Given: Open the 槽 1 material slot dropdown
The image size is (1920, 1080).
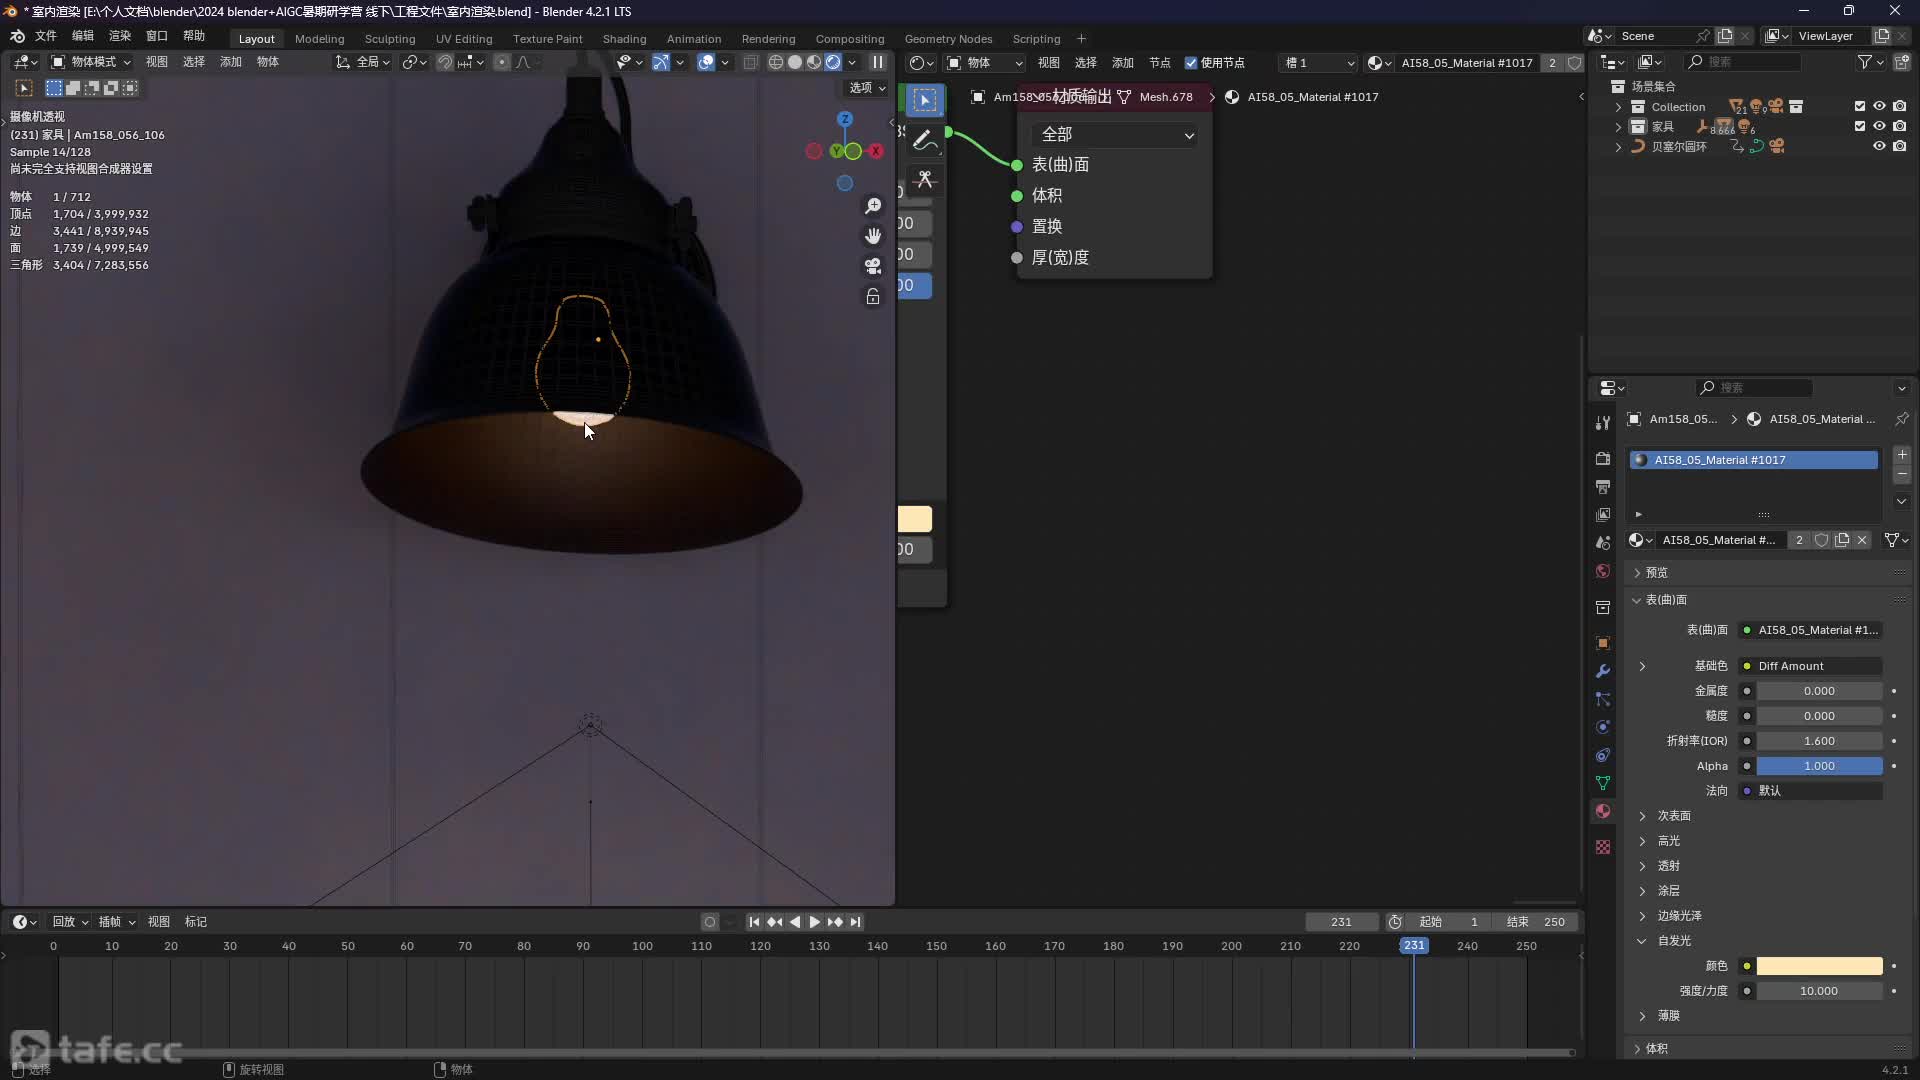Looking at the screenshot, I should [x=1319, y=62].
